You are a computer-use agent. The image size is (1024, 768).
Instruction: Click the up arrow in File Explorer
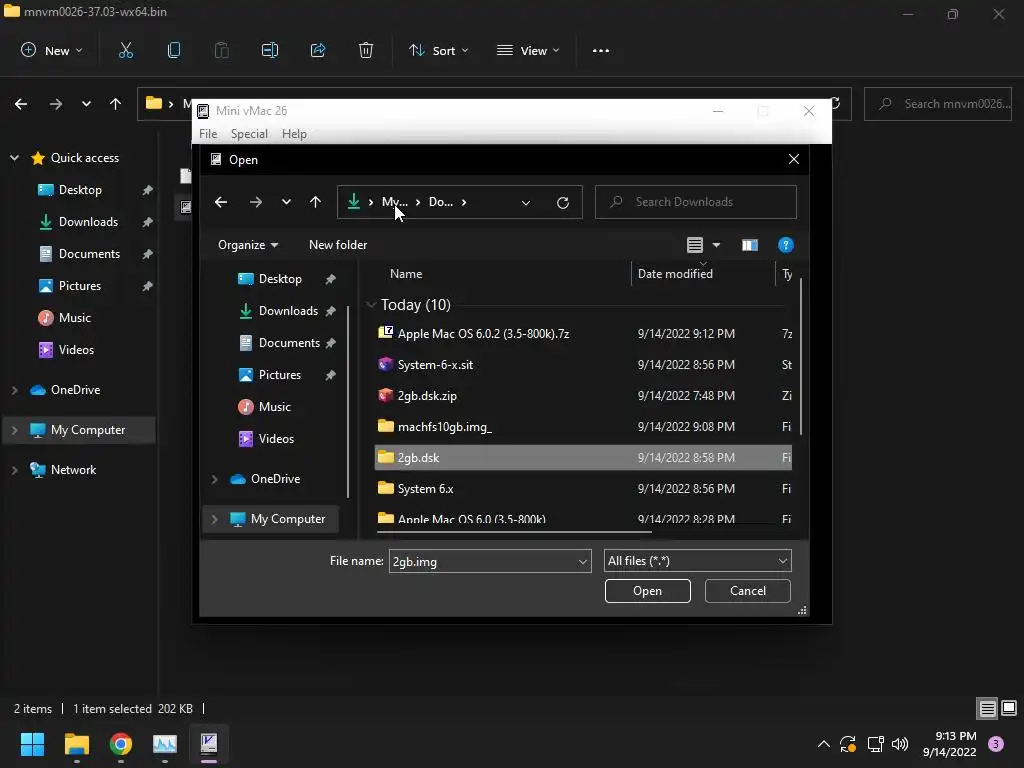click(x=116, y=104)
